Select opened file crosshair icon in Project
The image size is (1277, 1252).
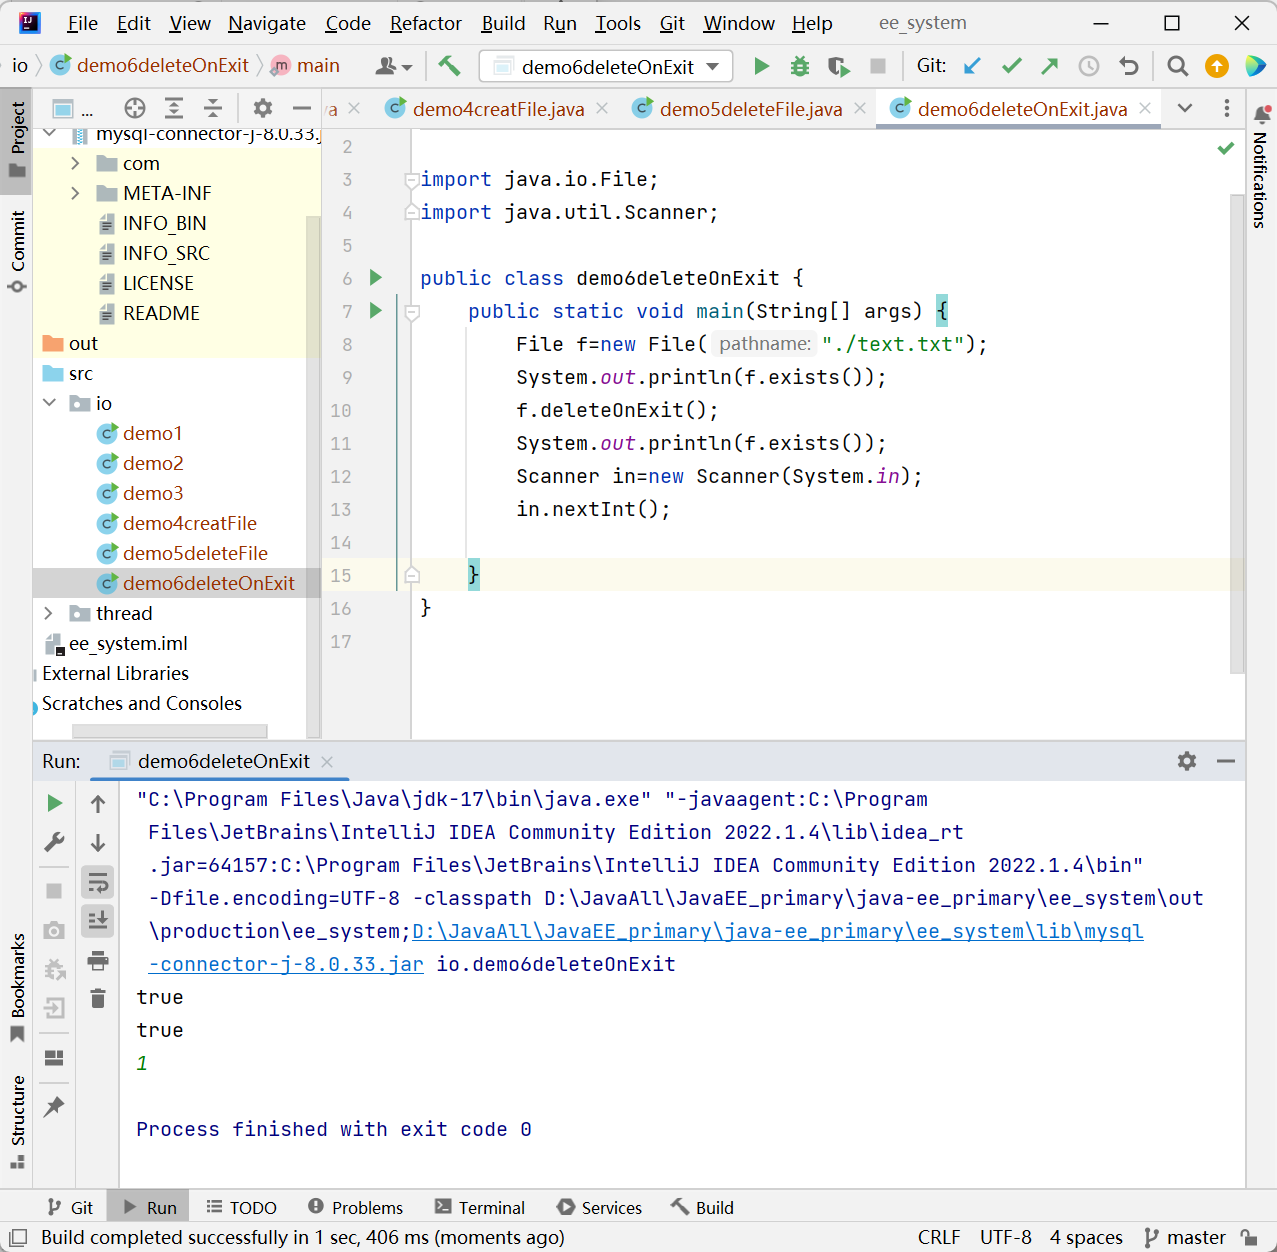pos(135,108)
